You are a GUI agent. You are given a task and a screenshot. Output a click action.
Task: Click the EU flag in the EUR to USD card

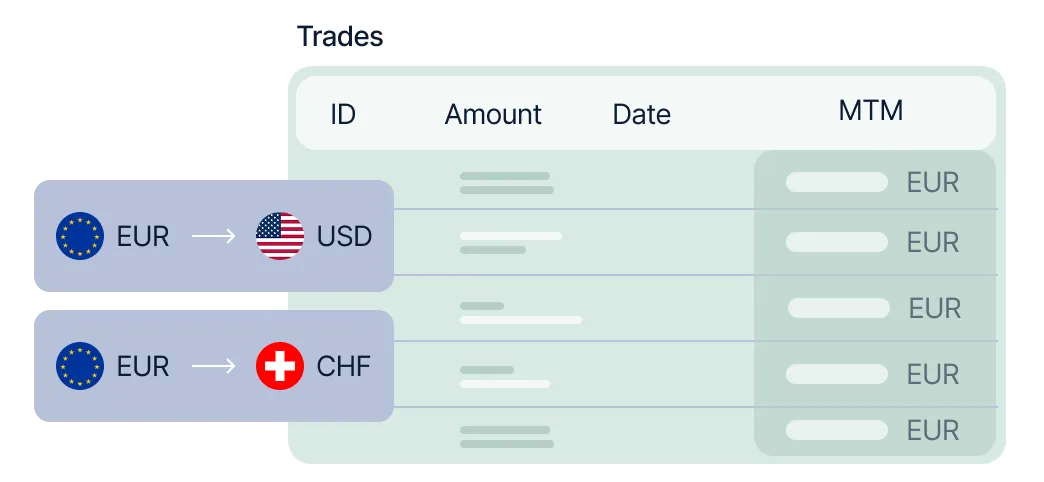[x=80, y=236]
